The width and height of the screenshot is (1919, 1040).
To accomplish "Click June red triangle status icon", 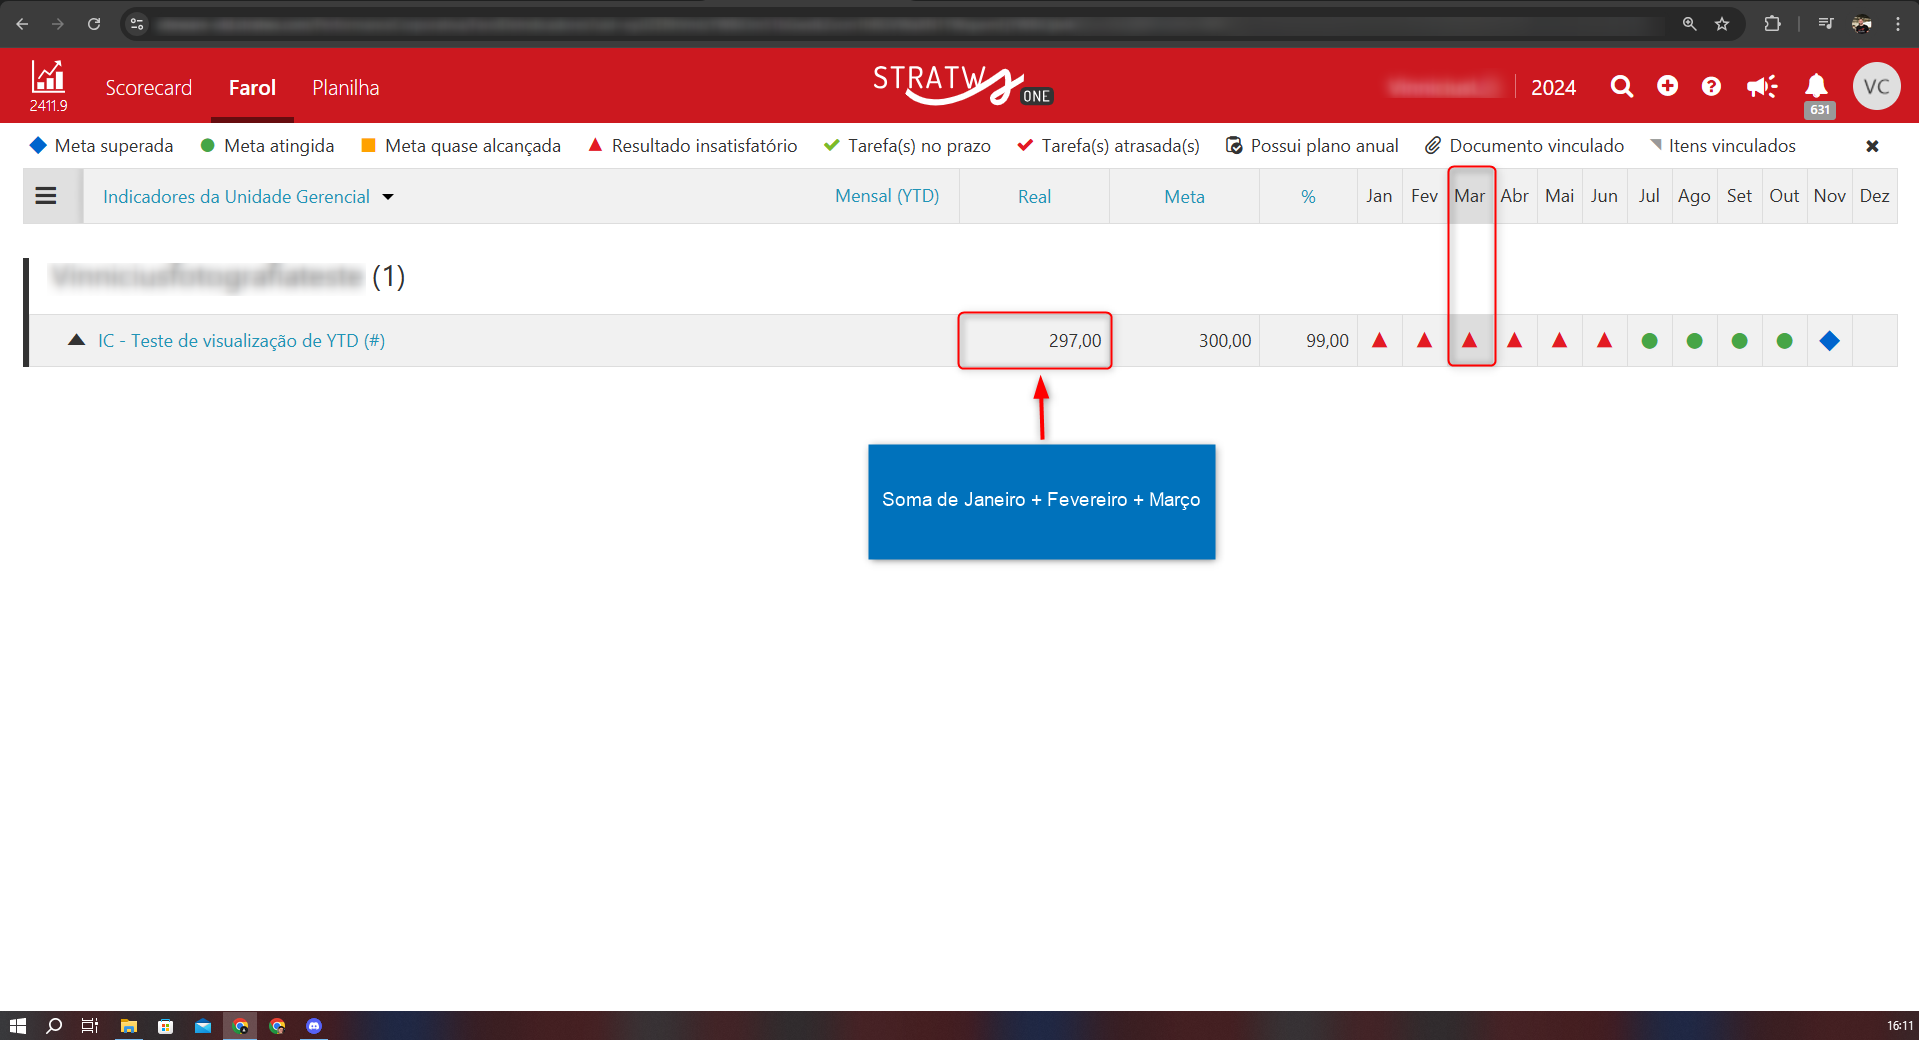I will (x=1604, y=340).
